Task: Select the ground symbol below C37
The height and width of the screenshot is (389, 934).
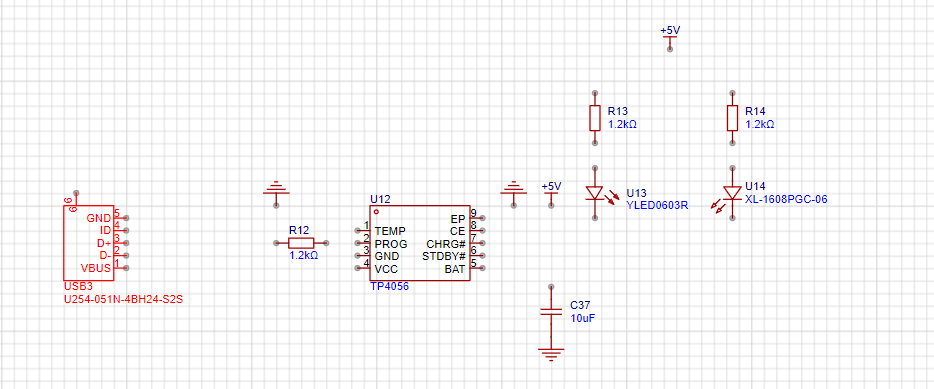Action: [551, 354]
